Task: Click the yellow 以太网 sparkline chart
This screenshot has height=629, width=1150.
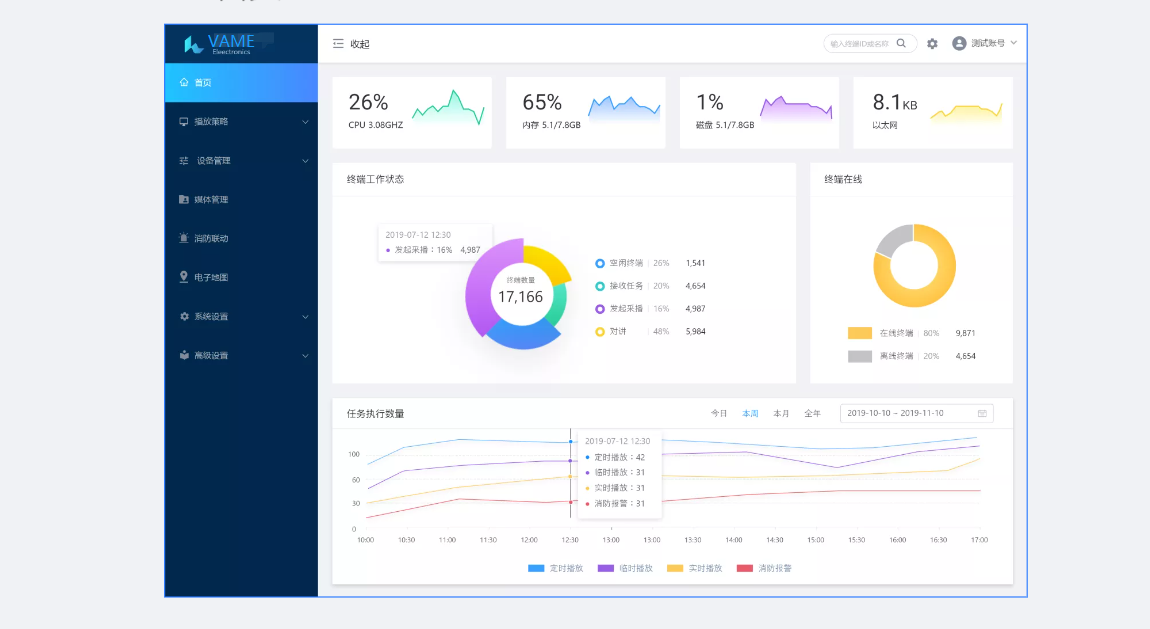Action: click(967, 113)
